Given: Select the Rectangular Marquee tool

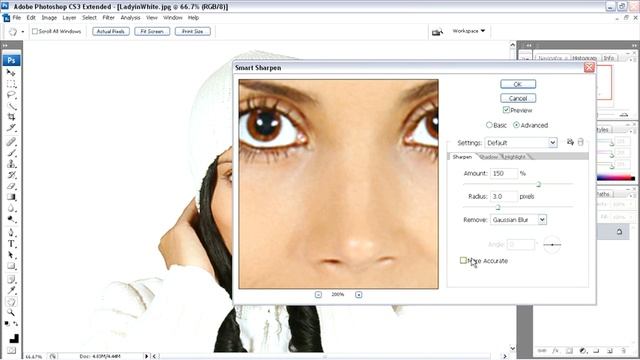Looking at the screenshot, I should click(x=11, y=84).
